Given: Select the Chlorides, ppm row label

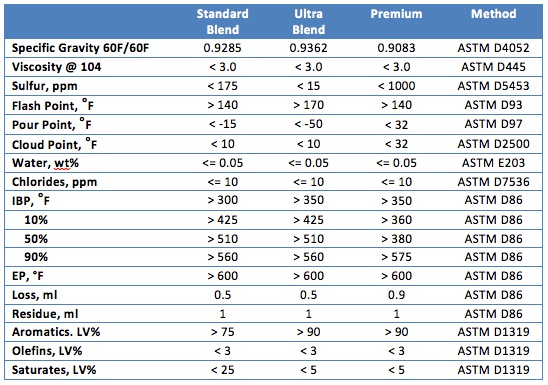Looking at the screenshot, I should click(x=55, y=182).
